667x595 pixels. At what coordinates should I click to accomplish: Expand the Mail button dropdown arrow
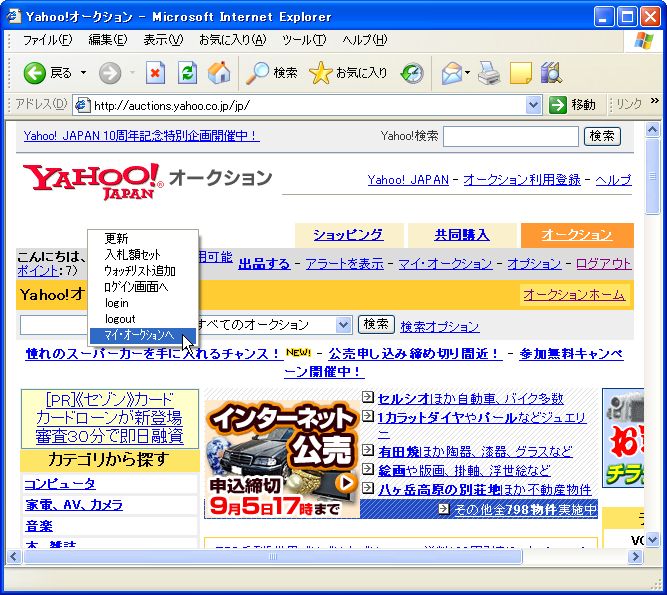coord(467,73)
